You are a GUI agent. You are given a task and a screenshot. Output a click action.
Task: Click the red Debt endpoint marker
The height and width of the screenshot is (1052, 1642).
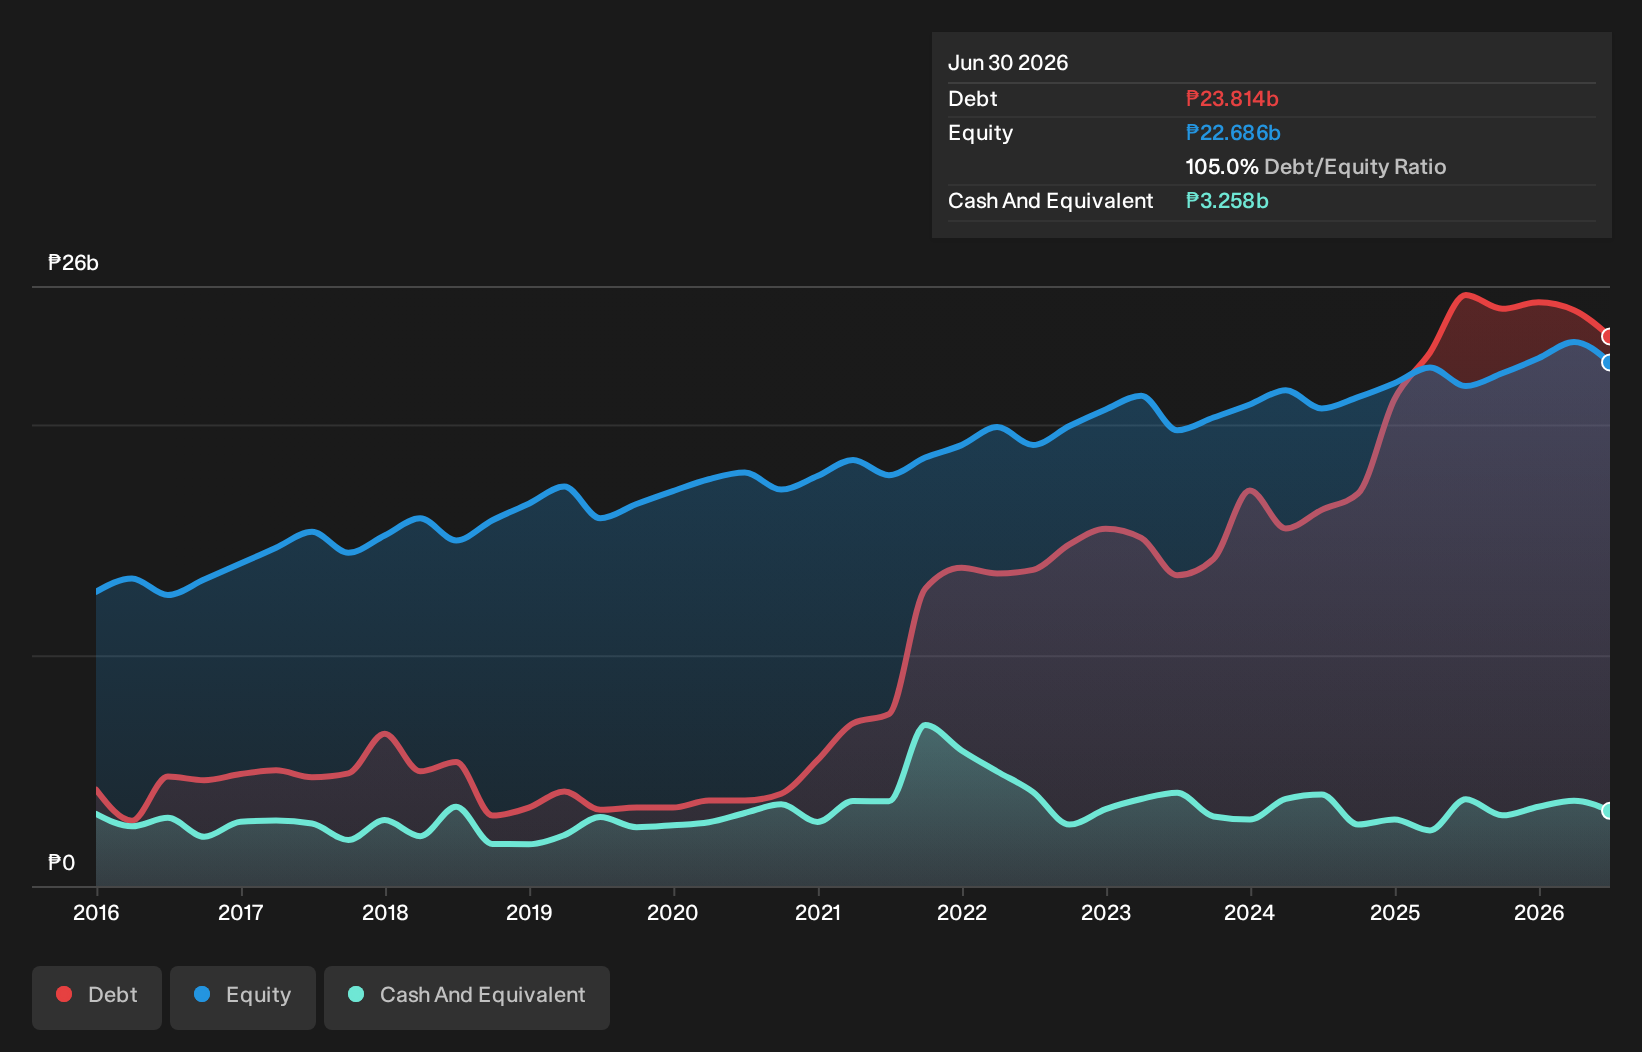click(1608, 337)
